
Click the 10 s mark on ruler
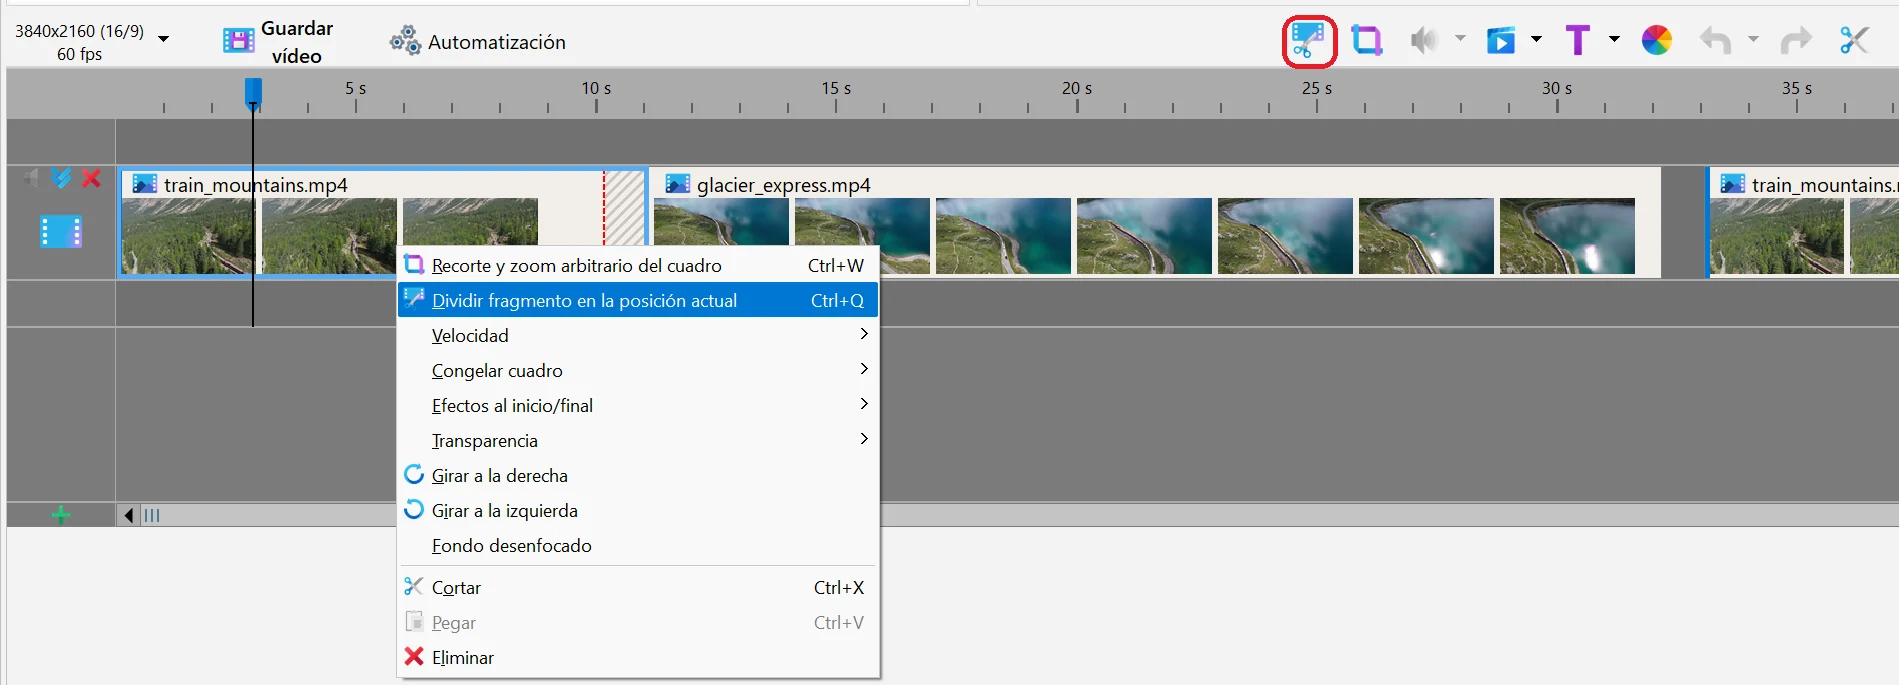click(596, 89)
